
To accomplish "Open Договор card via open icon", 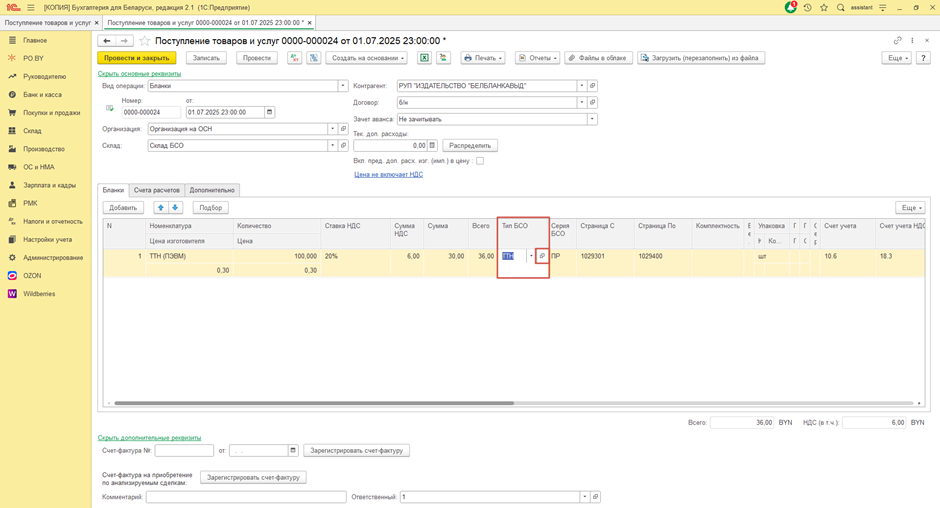I will click(592, 103).
